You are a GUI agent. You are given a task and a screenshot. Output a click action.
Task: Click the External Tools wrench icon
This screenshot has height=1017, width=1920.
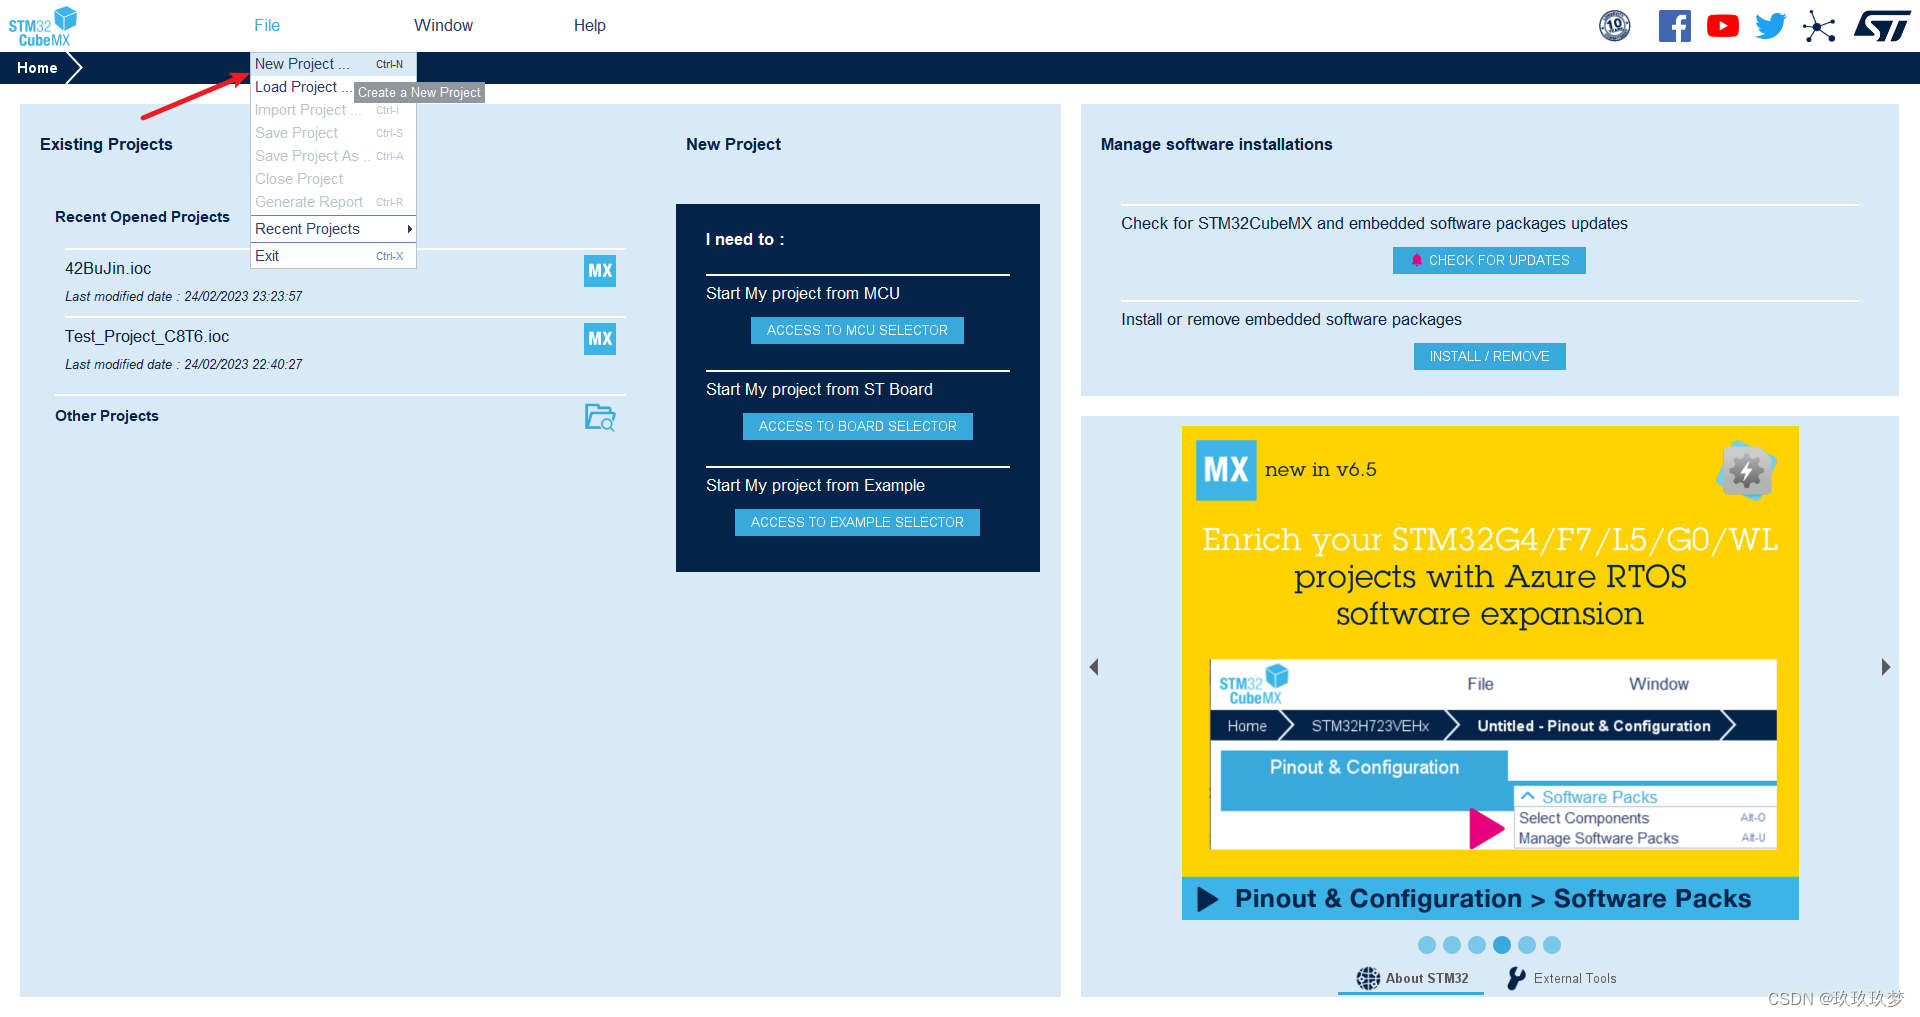1516,978
